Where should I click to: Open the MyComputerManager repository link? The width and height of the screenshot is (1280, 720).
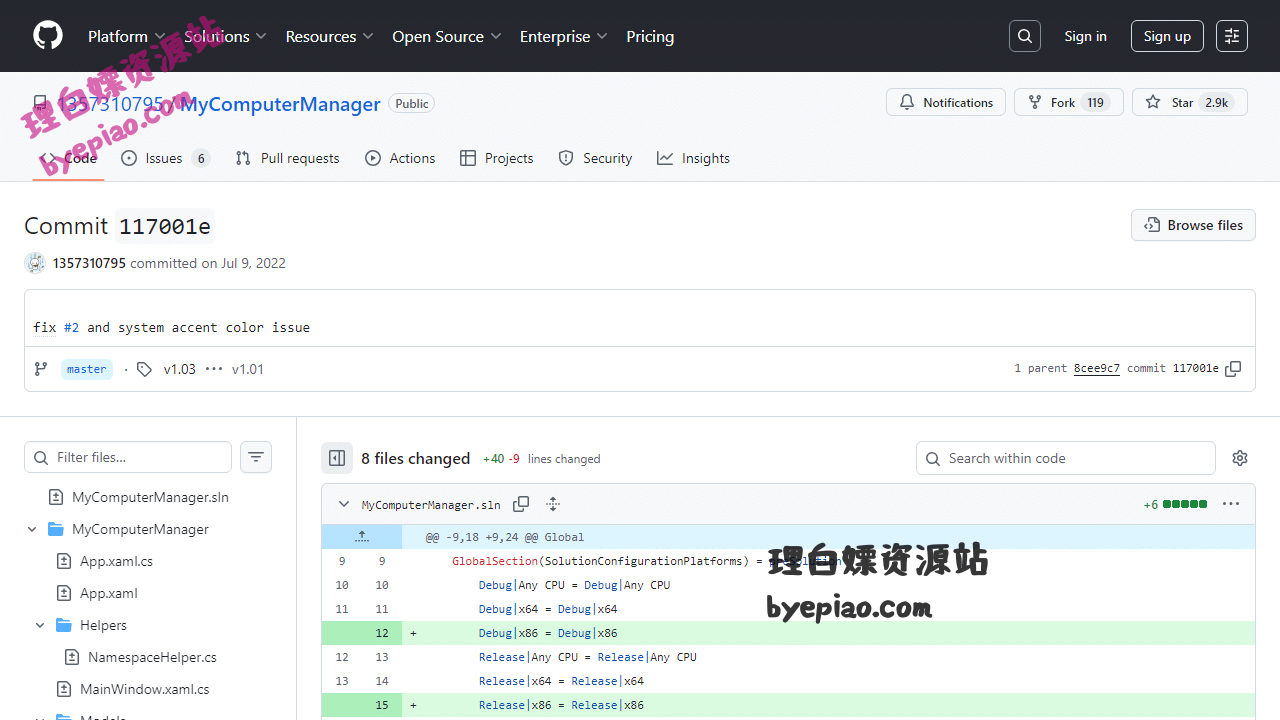coord(280,104)
